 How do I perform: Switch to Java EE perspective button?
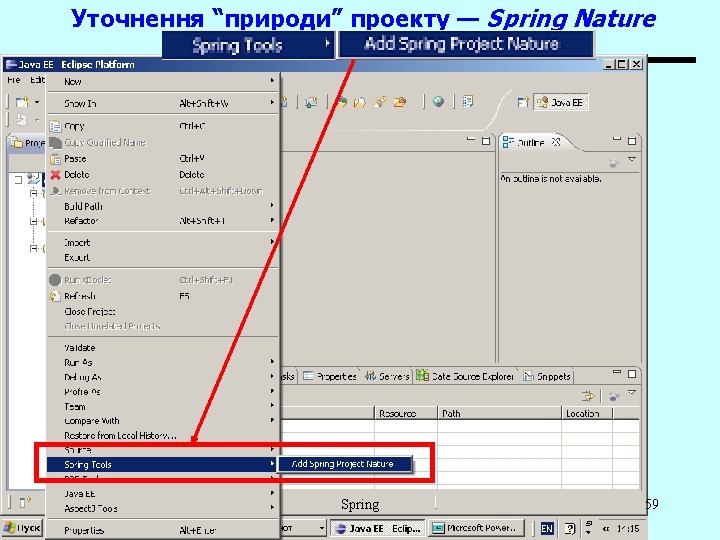561,102
